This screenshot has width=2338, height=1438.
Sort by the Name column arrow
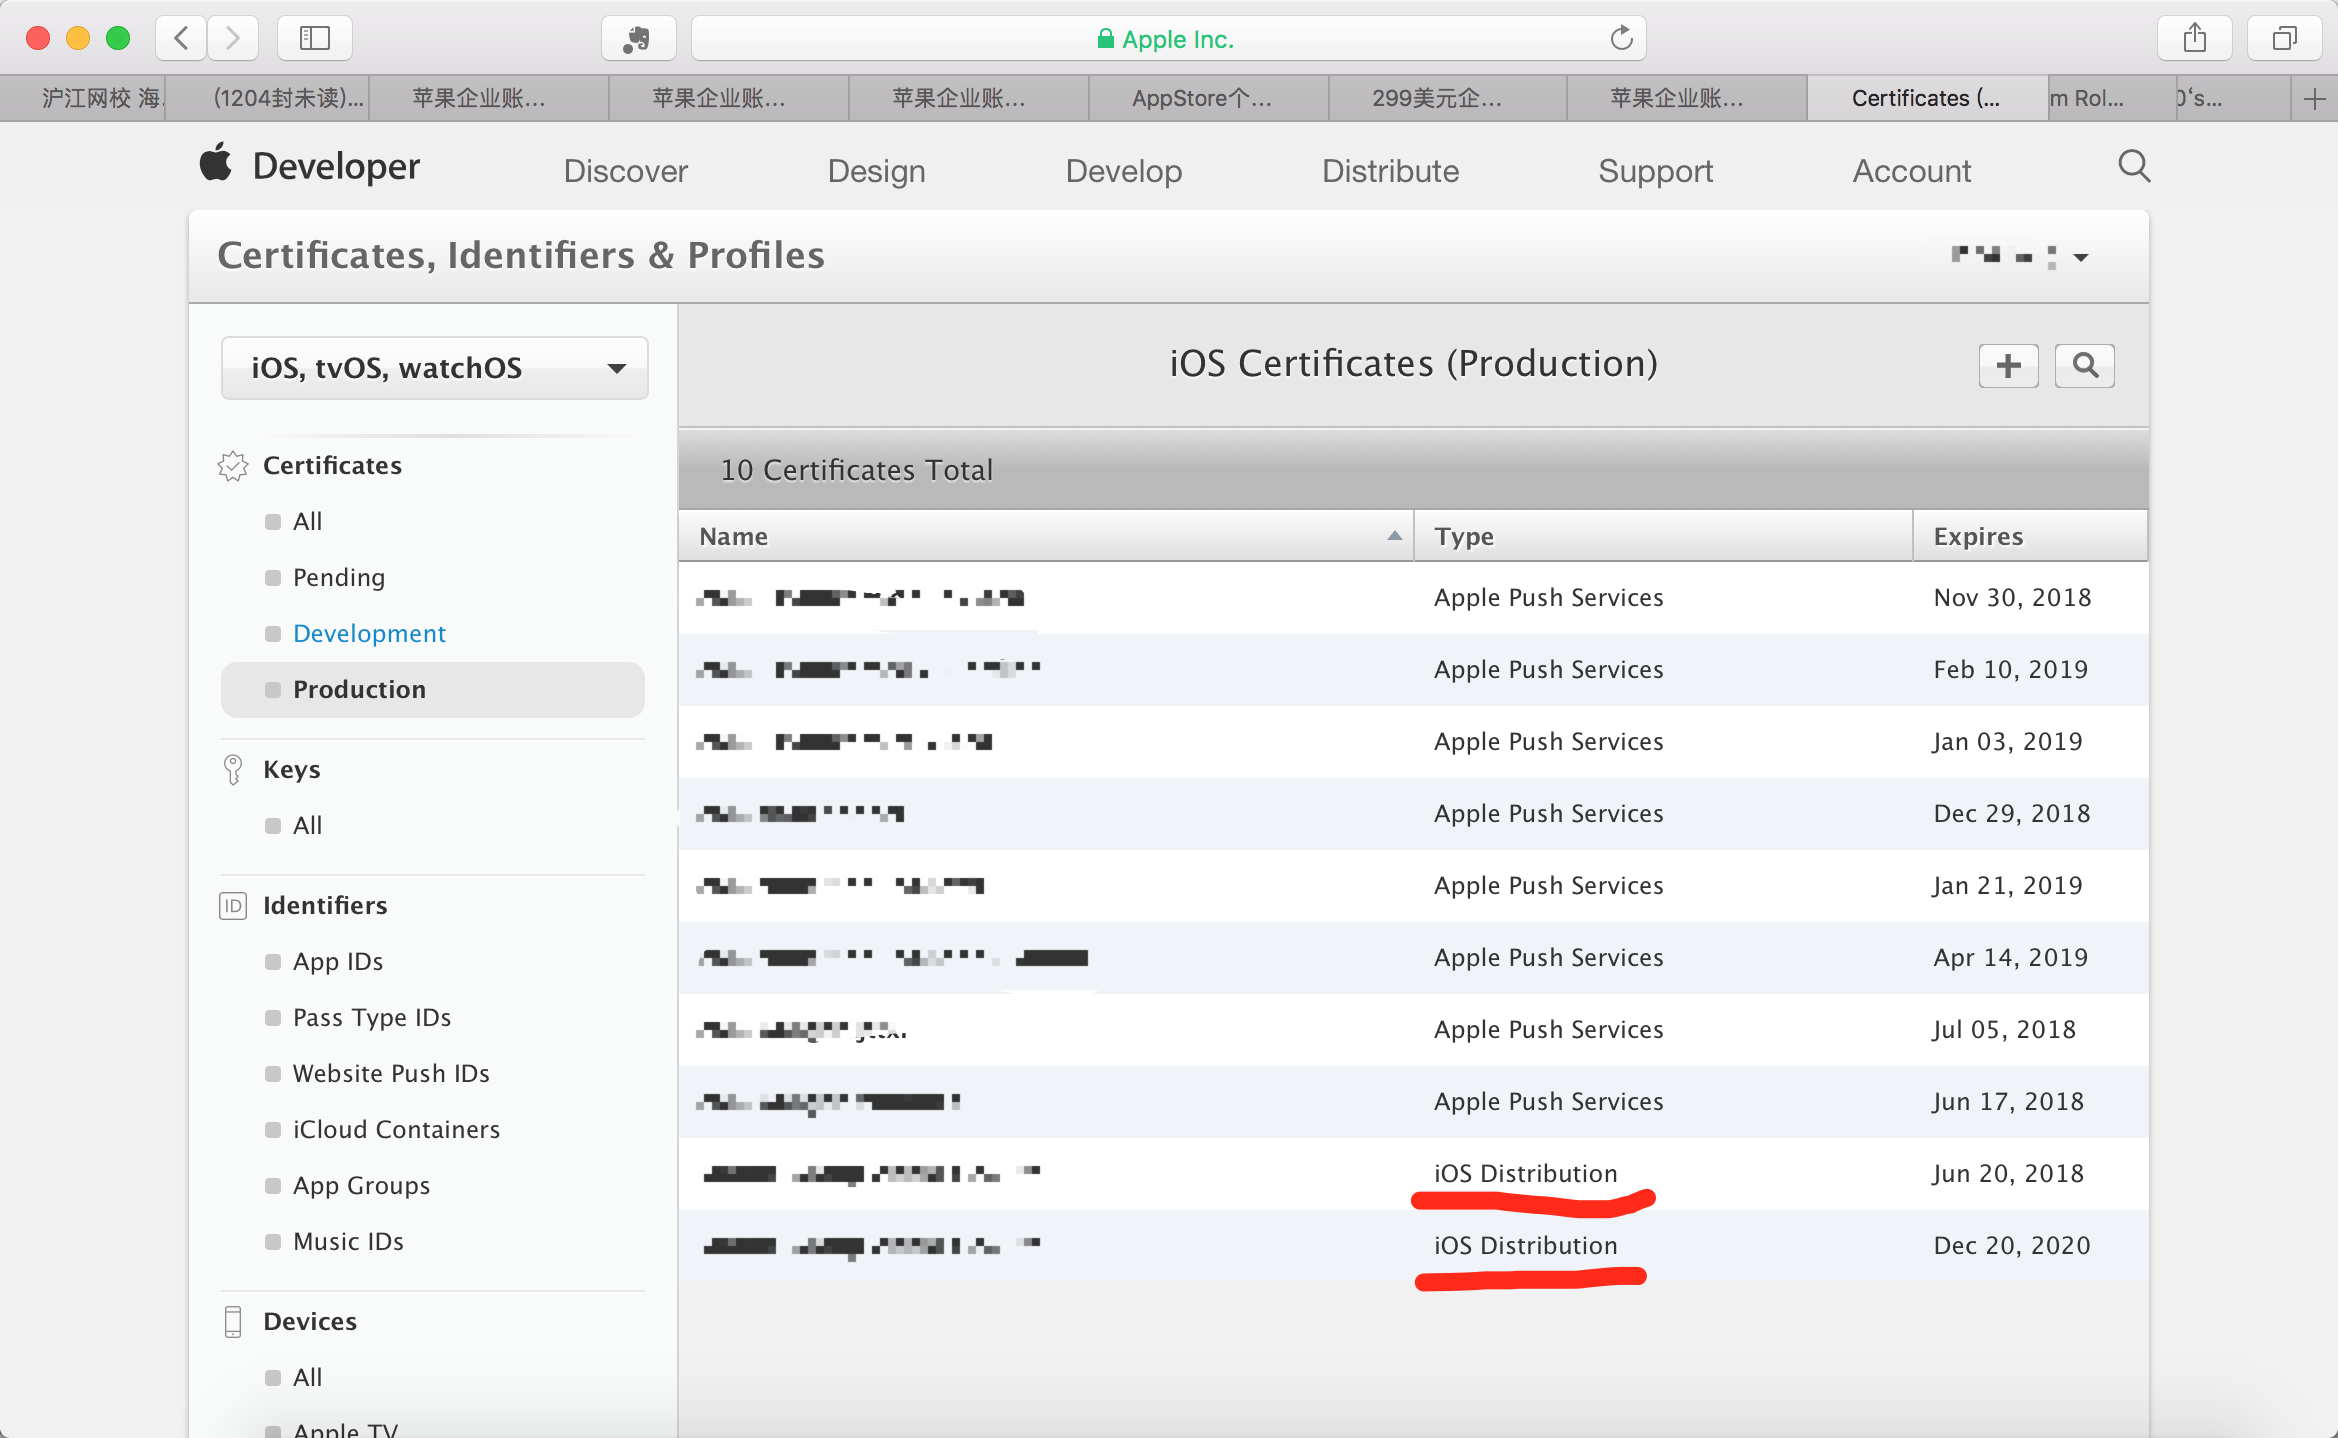tap(1394, 536)
